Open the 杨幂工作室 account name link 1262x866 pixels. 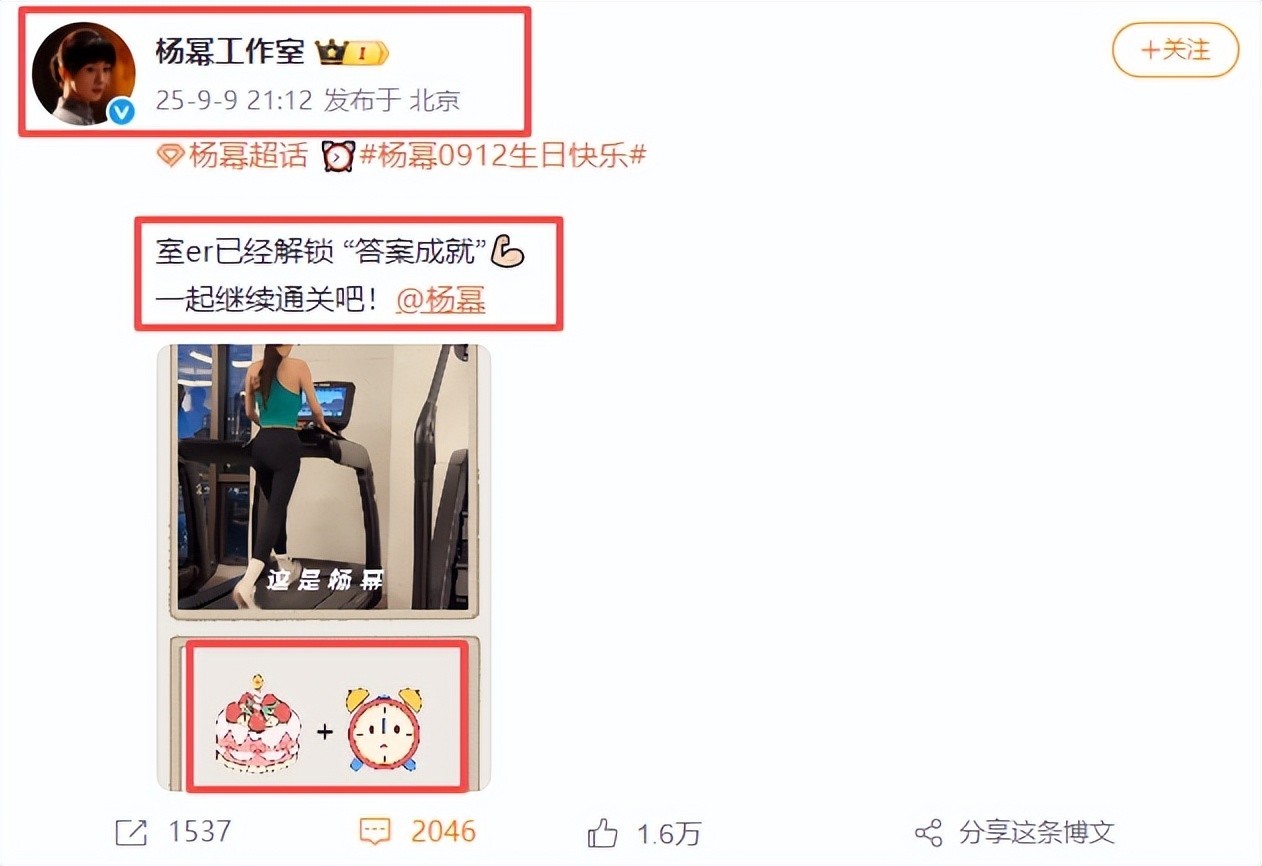coord(230,51)
